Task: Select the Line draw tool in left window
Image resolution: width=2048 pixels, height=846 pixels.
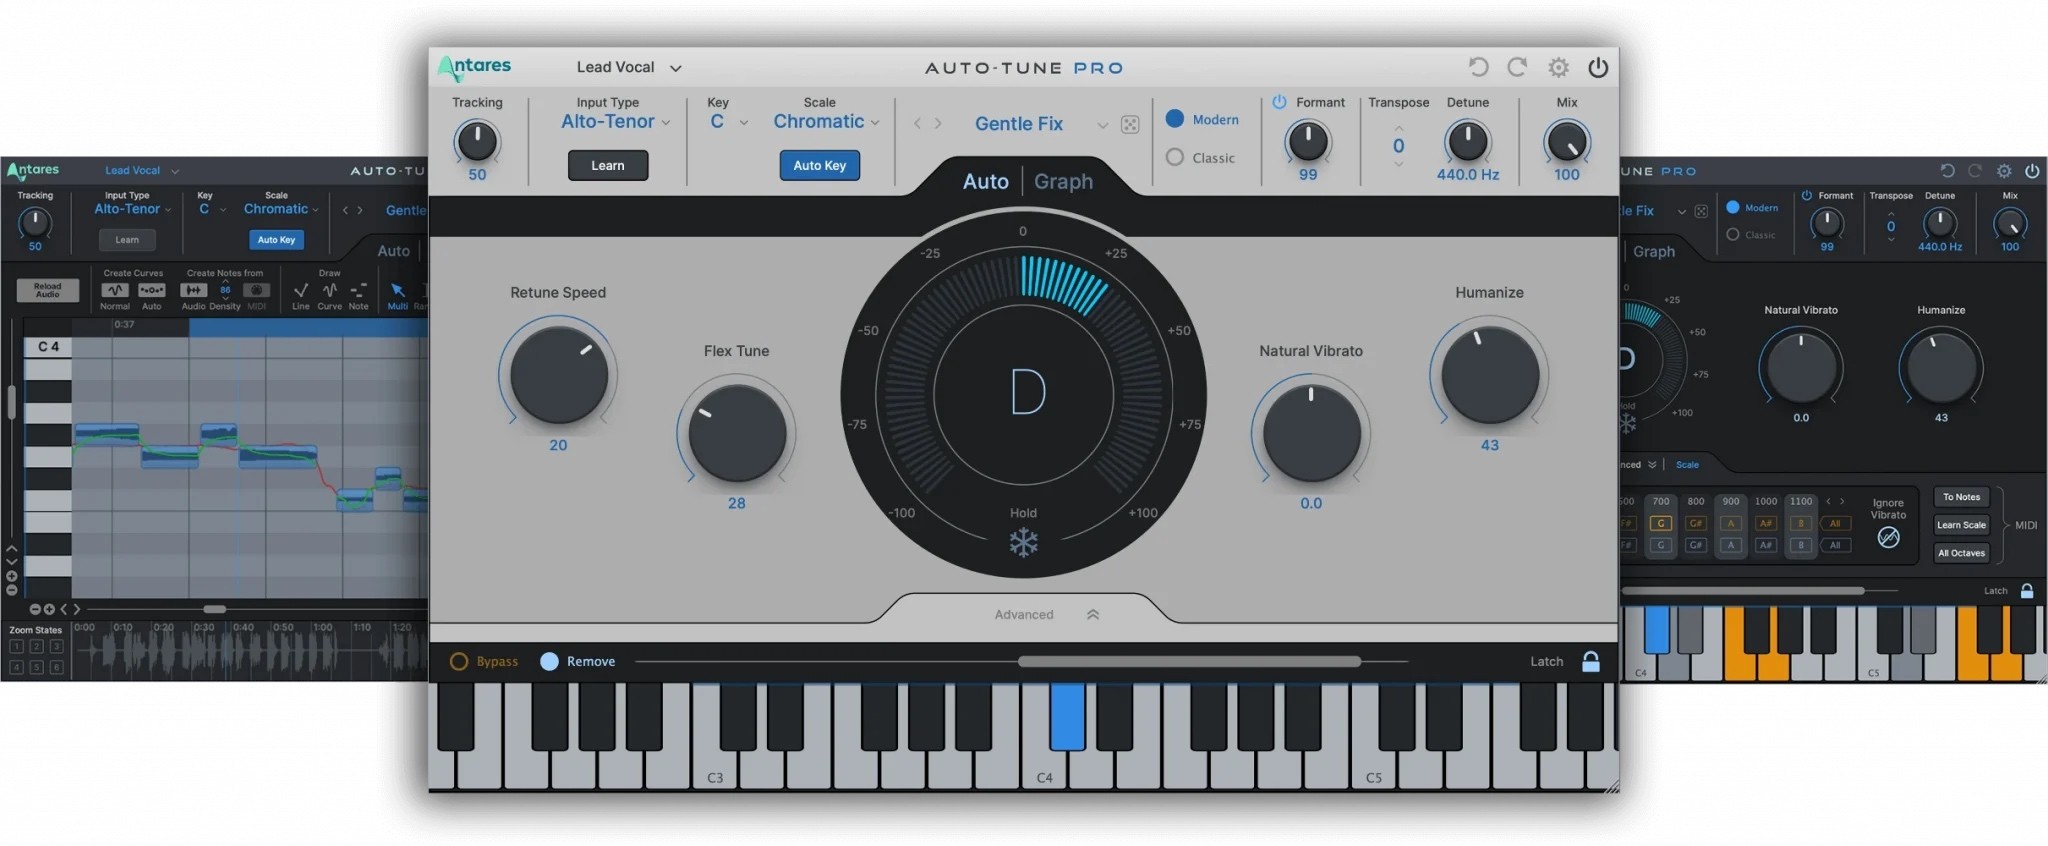Action: 300,290
